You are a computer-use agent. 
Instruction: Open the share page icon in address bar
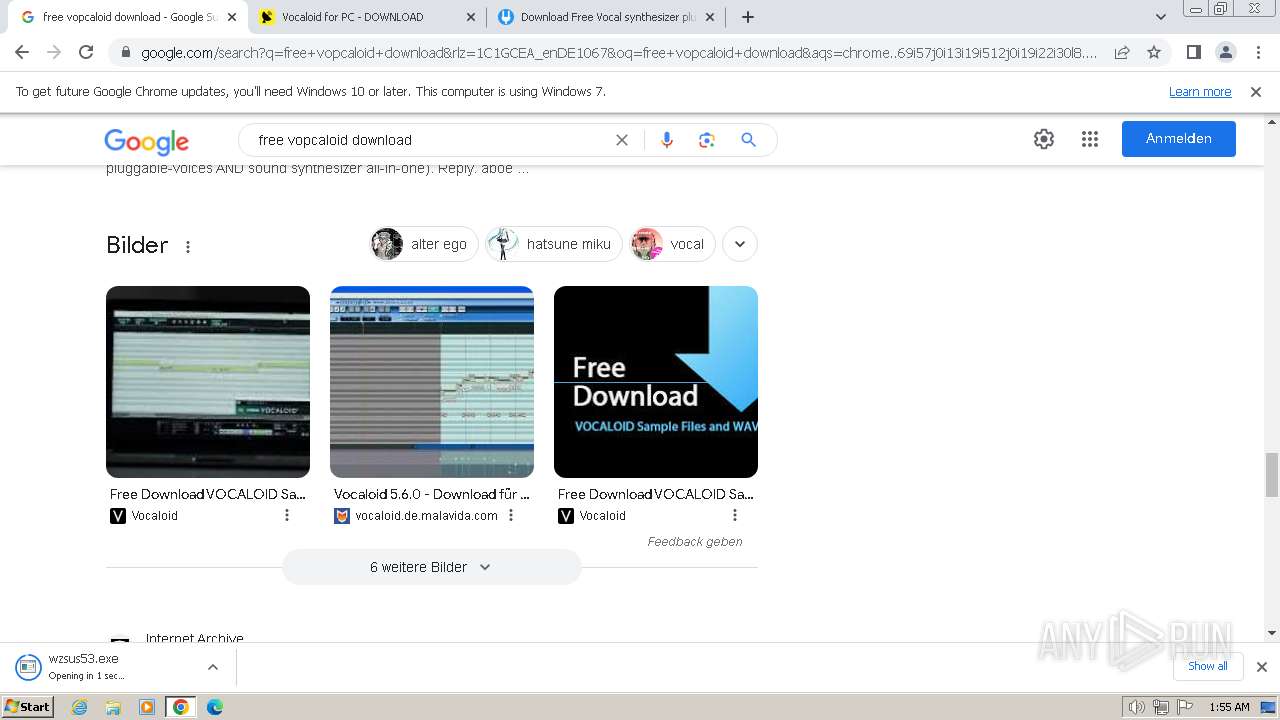(x=1122, y=52)
